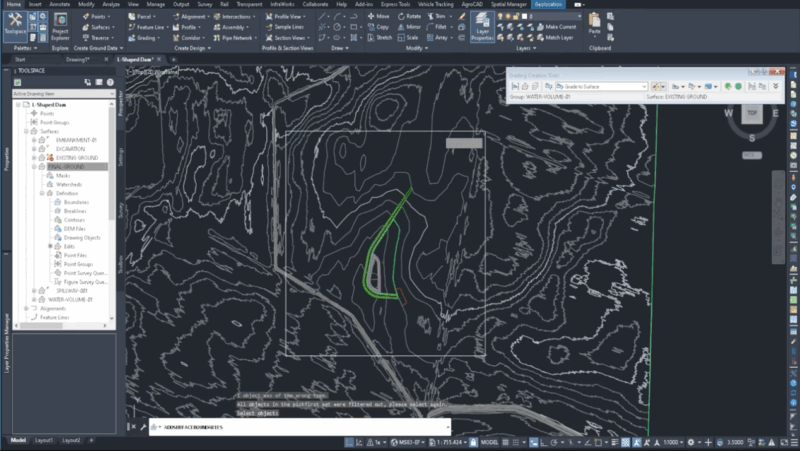Select the Scale tool
The width and height of the screenshot is (800, 451).
coord(408,38)
